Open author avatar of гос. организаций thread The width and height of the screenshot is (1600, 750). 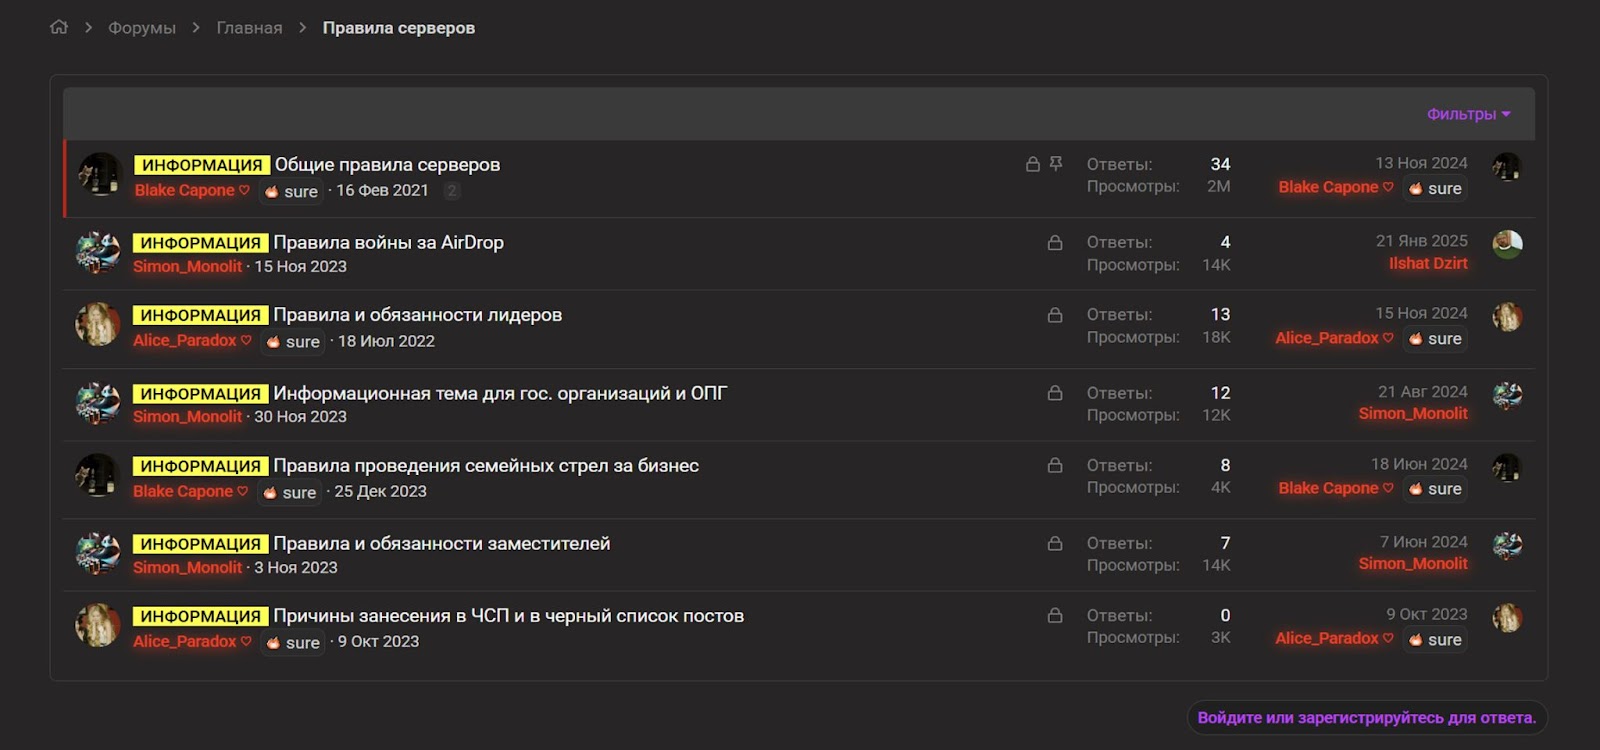(x=98, y=403)
